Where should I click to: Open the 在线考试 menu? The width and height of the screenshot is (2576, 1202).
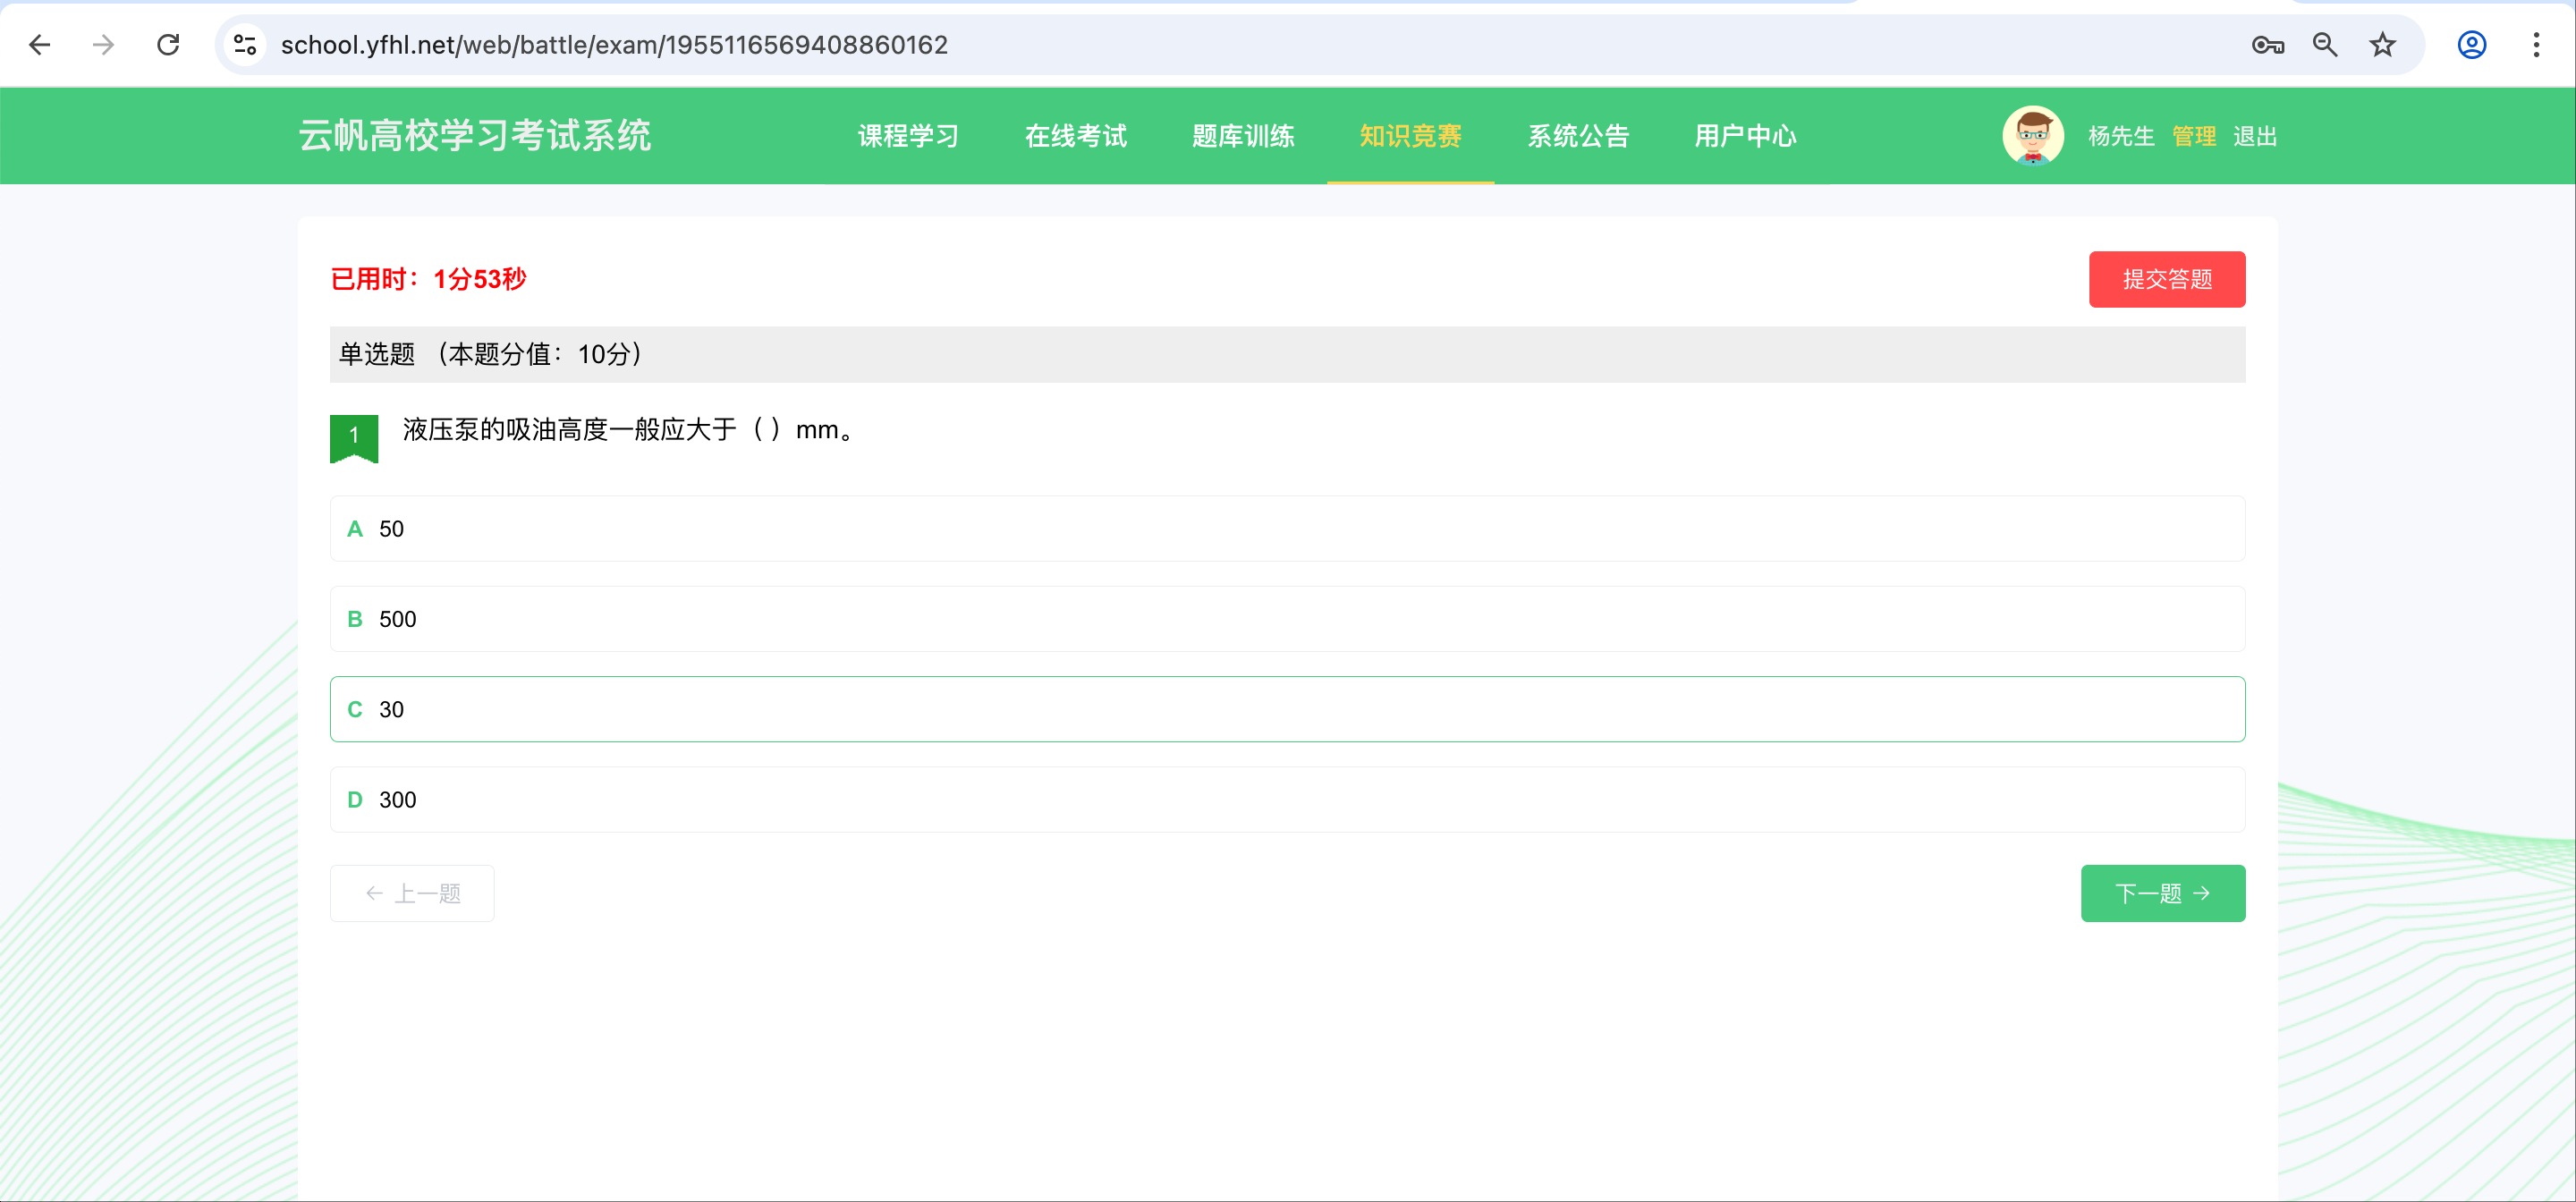[x=1076, y=136]
